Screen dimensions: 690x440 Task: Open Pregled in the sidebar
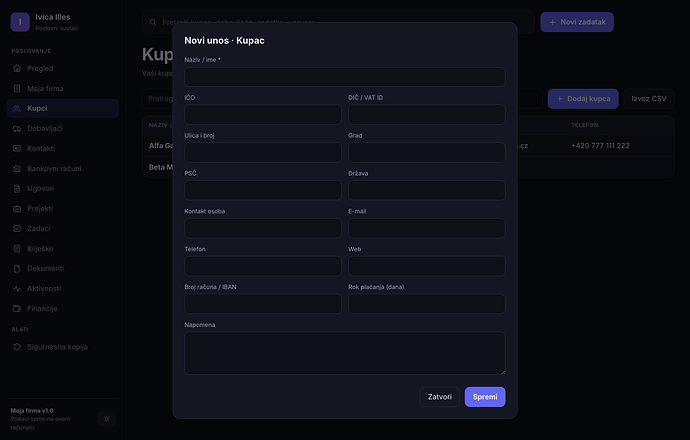[63, 68]
